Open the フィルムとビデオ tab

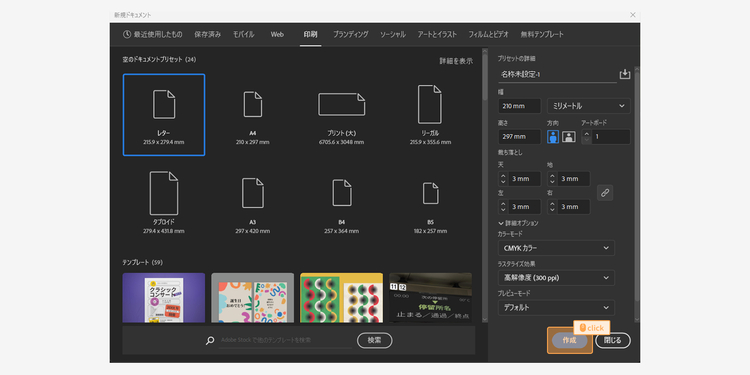coord(488,34)
